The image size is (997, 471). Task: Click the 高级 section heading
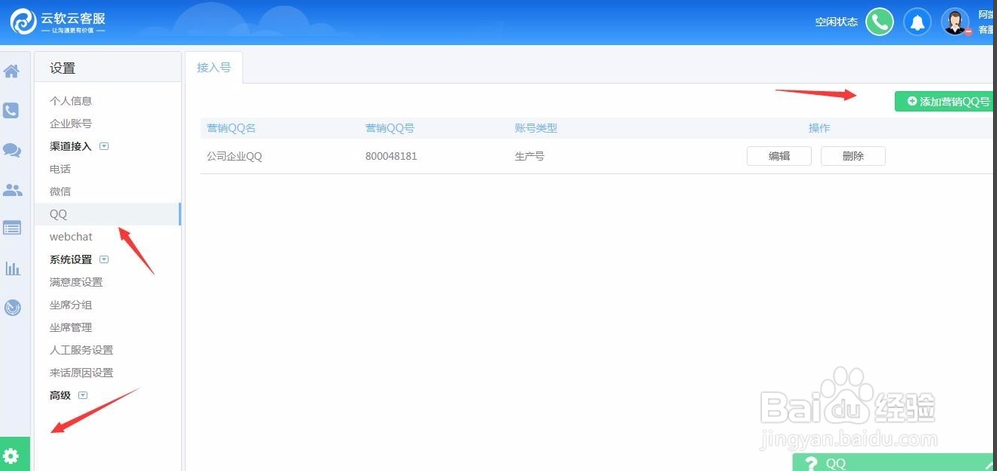click(60, 395)
